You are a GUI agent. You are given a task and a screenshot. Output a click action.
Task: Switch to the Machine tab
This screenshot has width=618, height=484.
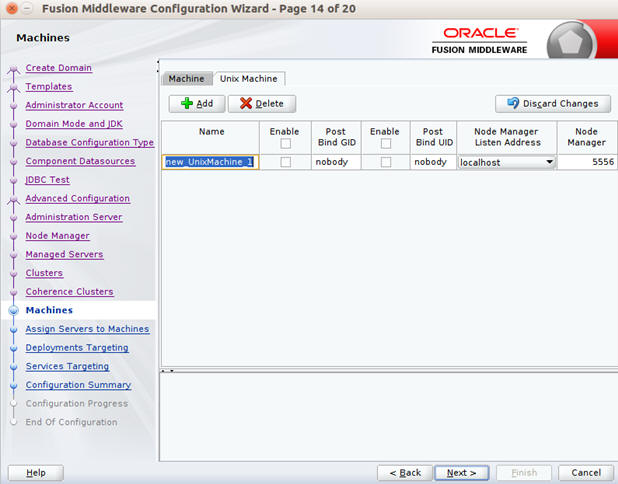187,78
